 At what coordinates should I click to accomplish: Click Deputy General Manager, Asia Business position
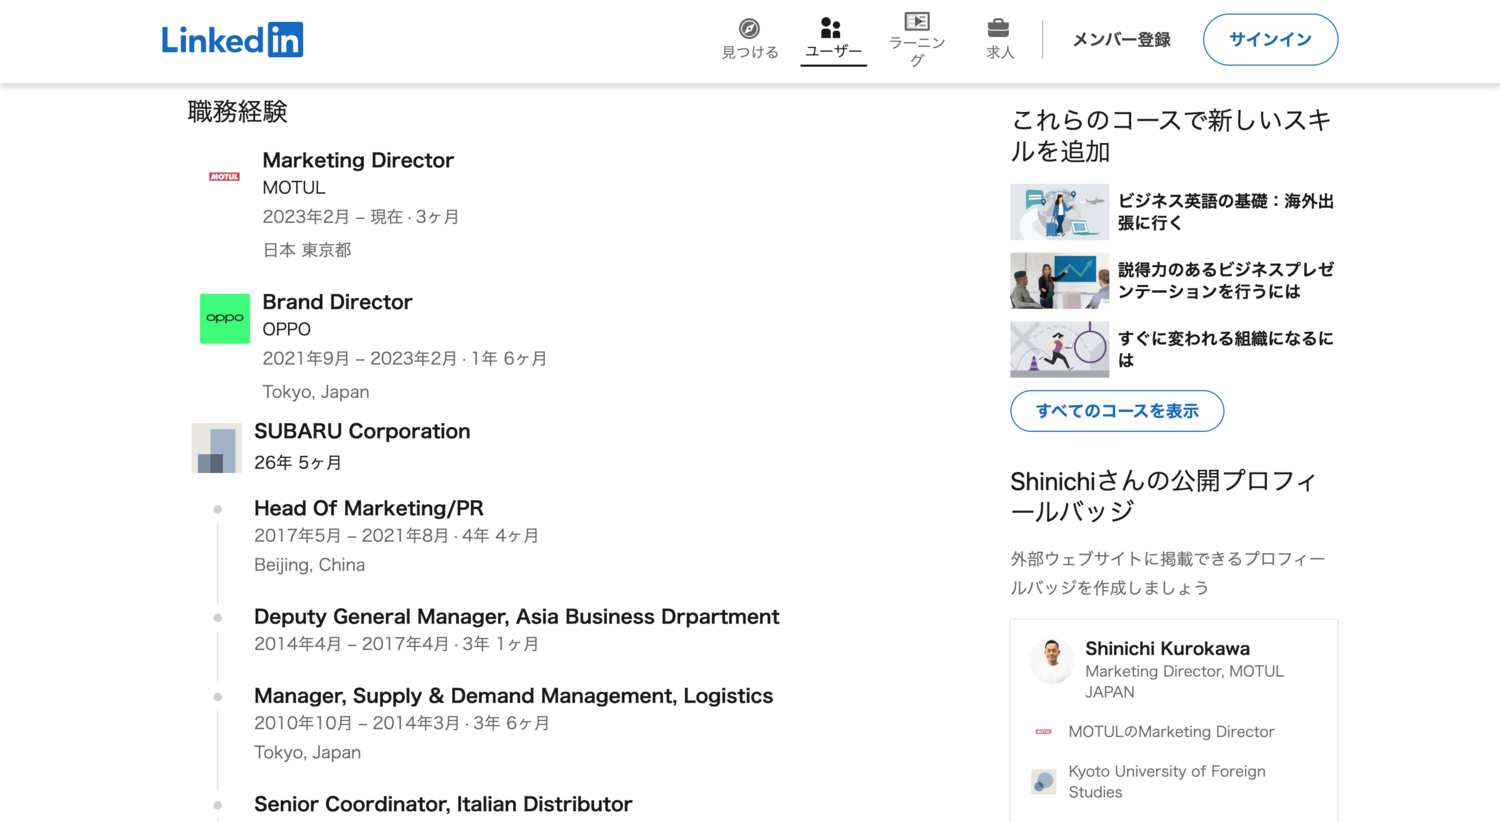[517, 616]
